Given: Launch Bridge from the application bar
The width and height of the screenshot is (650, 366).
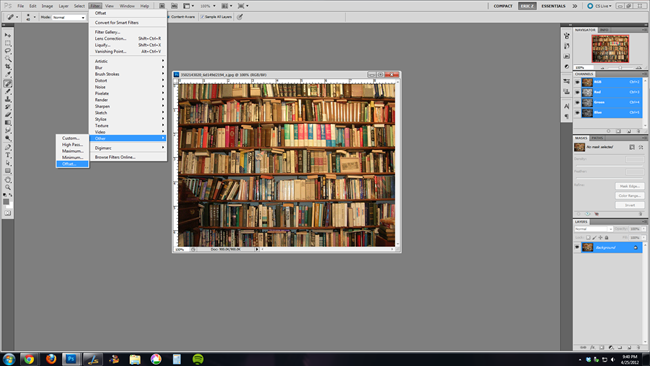Looking at the screenshot, I should pos(162,6).
